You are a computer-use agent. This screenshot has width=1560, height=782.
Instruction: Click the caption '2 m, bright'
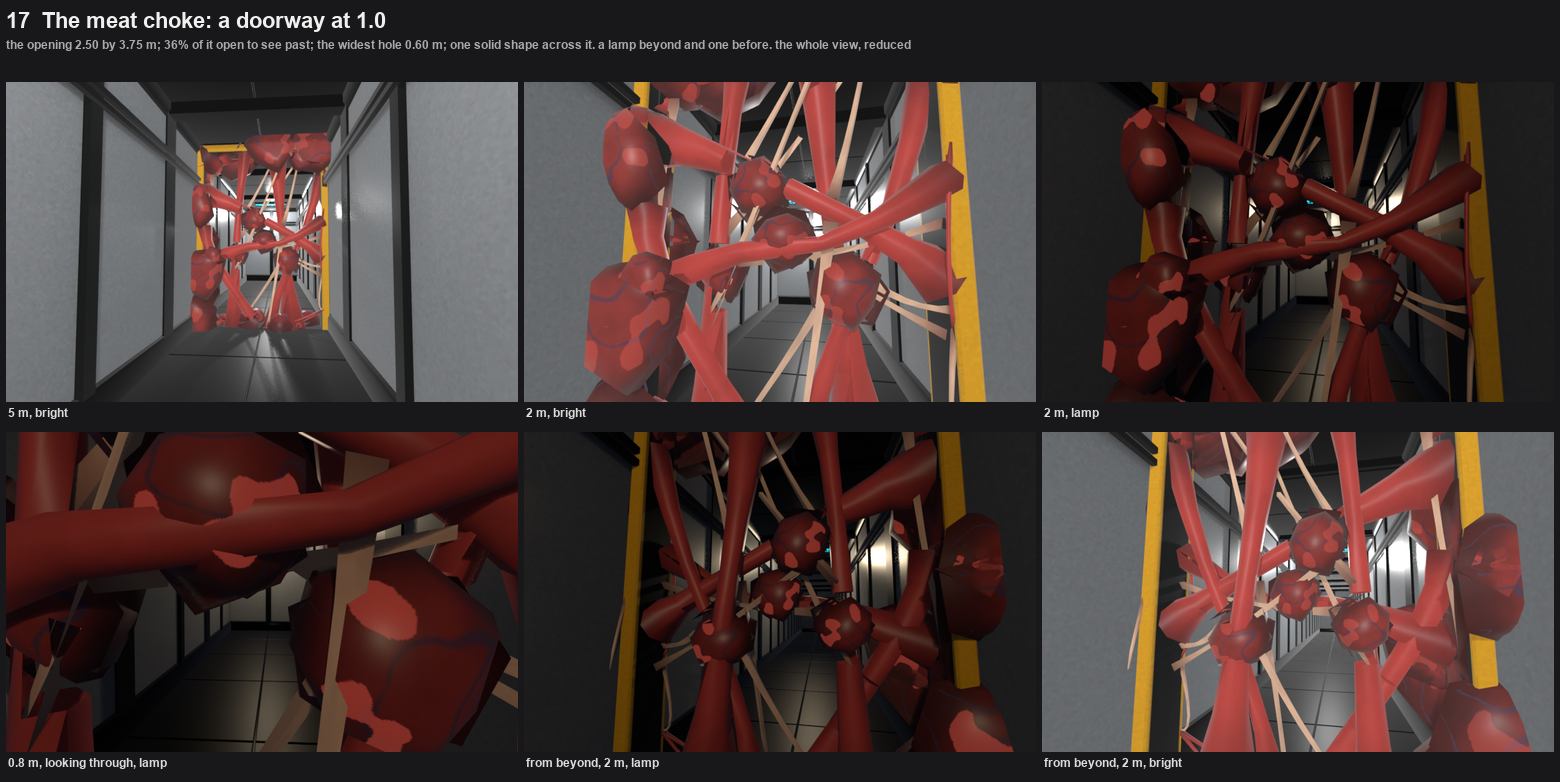tap(556, 413)
